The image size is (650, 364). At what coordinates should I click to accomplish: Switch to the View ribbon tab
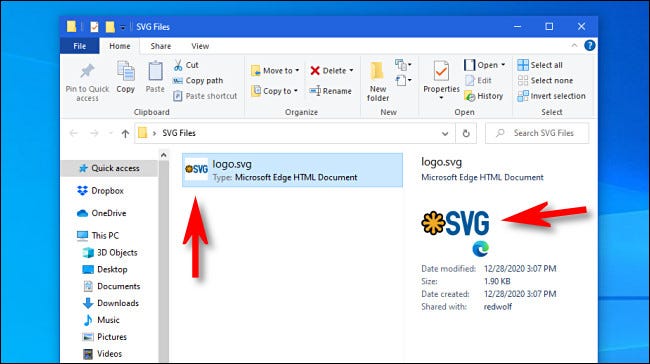click(200, 46)
